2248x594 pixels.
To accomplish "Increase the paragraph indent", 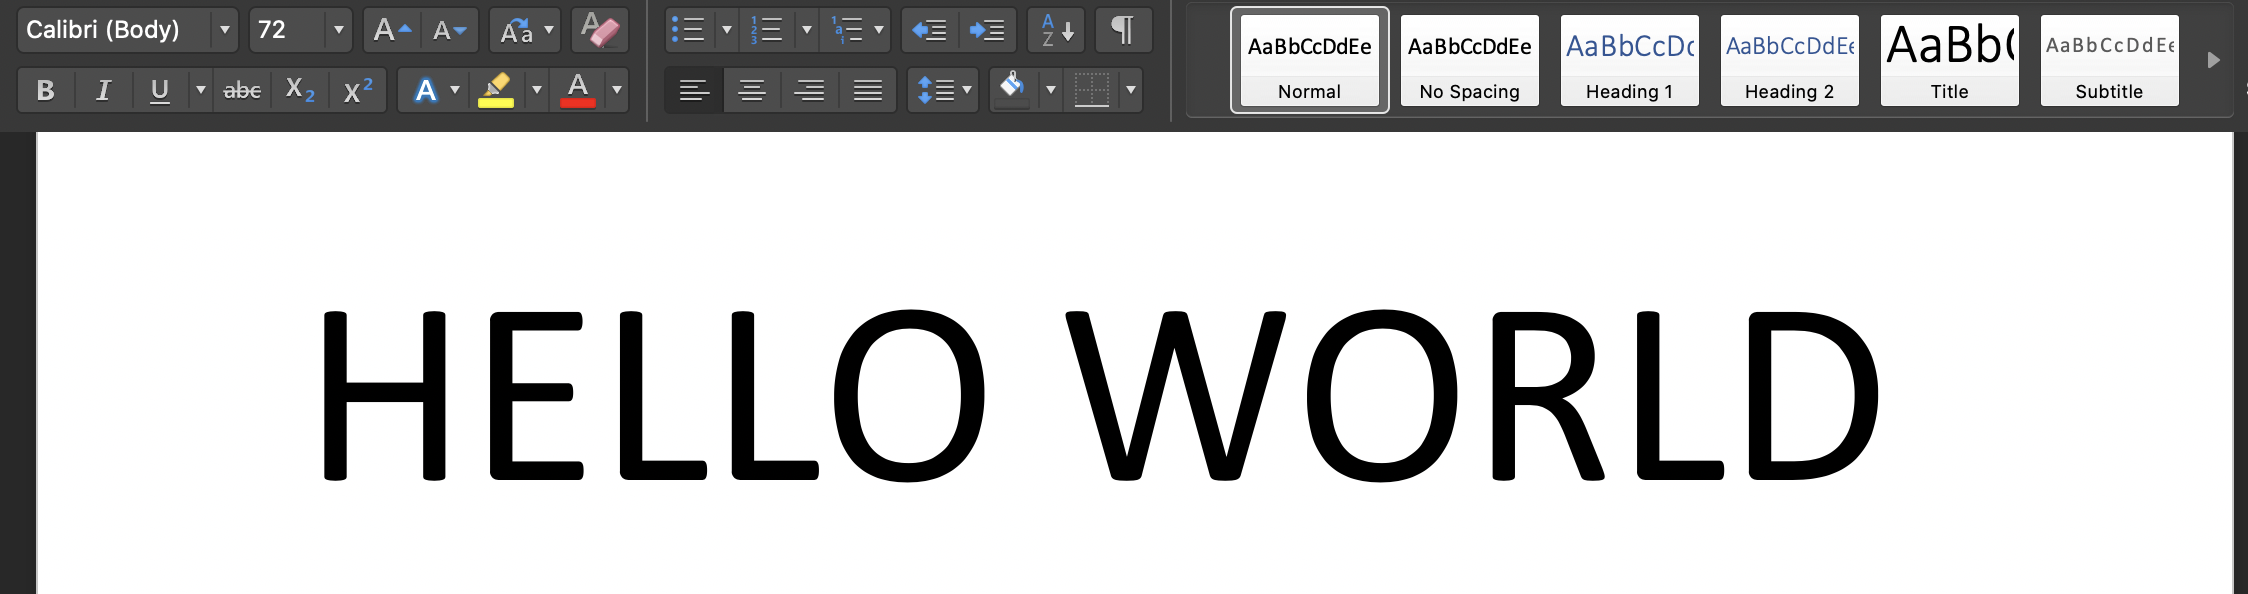I will coord(987,30).
